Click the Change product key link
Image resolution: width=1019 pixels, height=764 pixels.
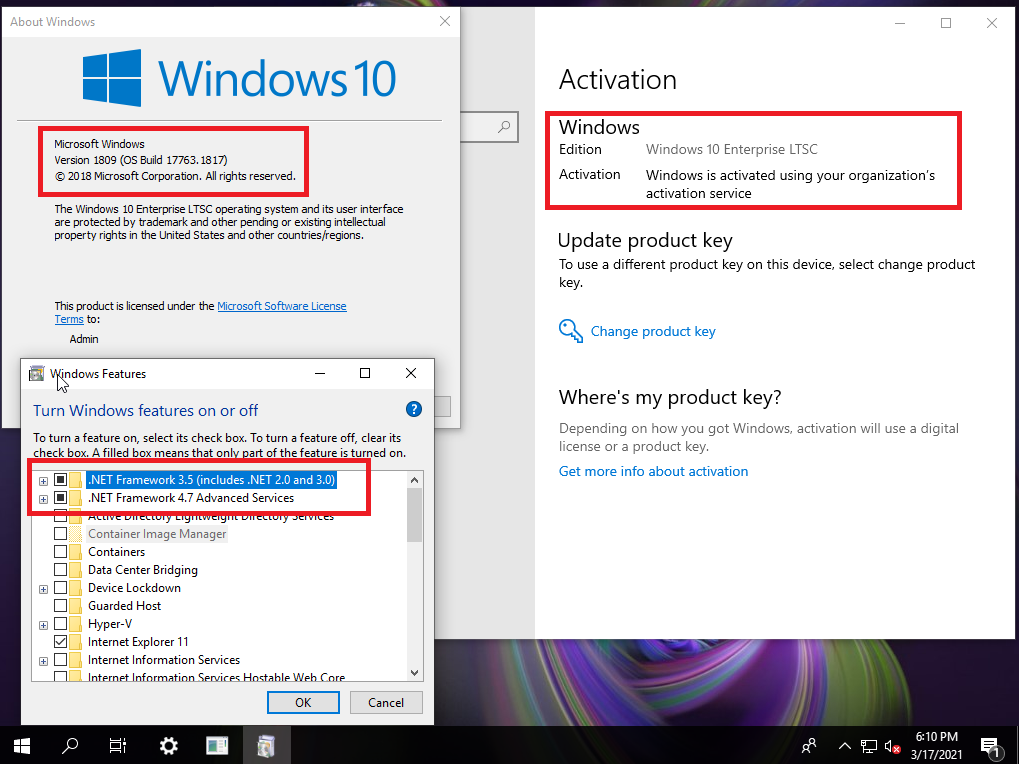[652, 331]
